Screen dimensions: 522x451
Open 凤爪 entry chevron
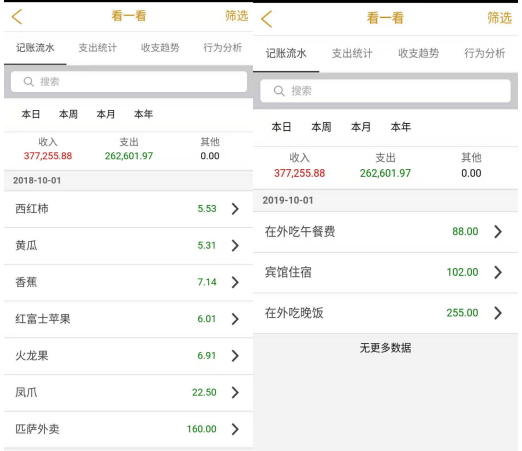point(235,392)
